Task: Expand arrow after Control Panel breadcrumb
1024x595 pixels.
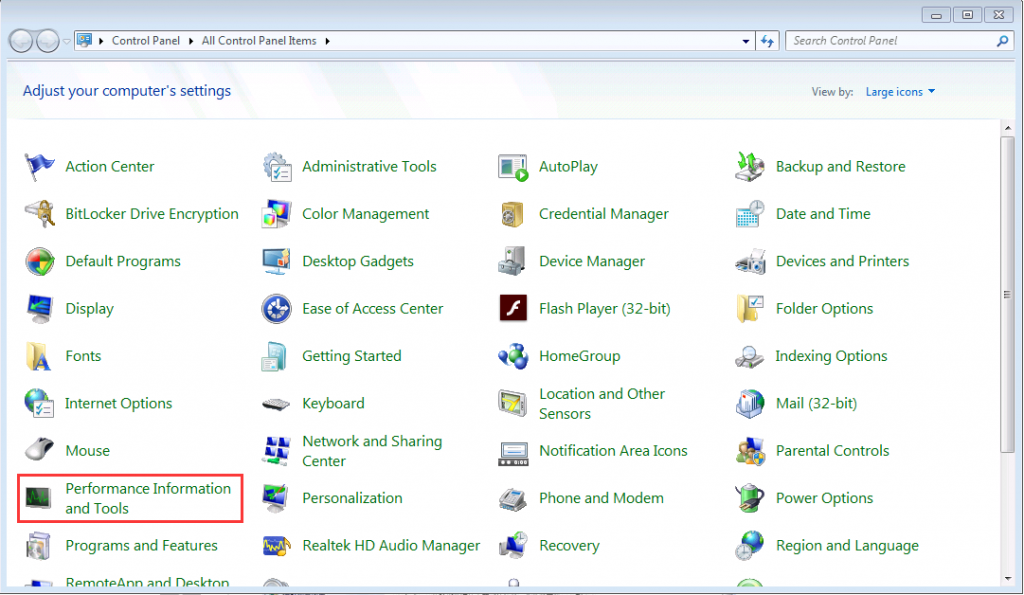Action: coord(191,41)
